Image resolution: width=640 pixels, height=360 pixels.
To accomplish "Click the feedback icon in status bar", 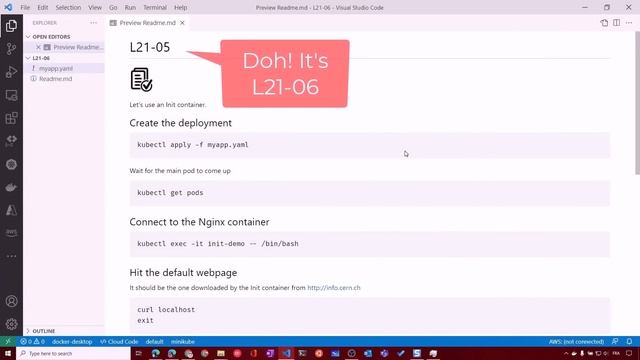I will [615, 342].
